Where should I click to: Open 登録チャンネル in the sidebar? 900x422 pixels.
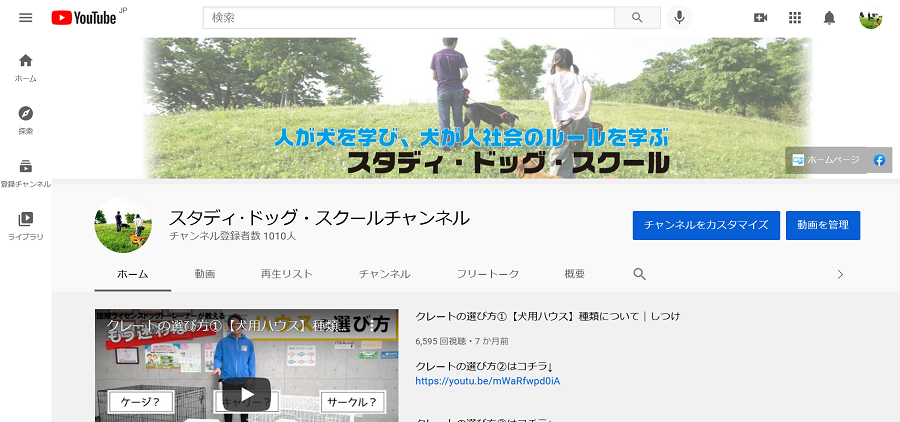25,173
